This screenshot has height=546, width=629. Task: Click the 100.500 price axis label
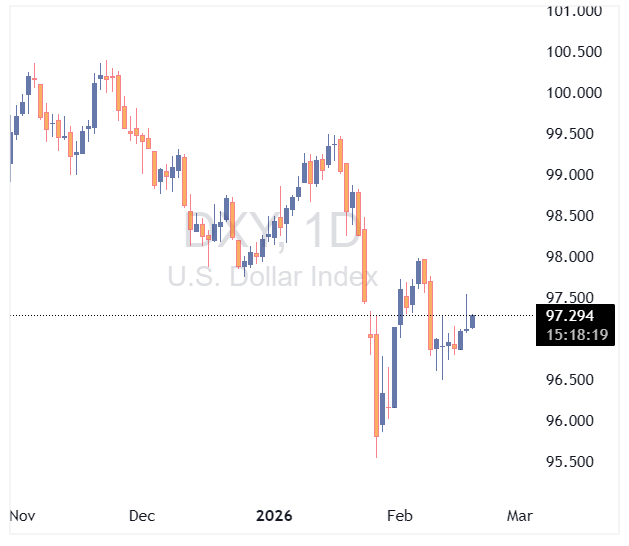[x=574, y=52]
